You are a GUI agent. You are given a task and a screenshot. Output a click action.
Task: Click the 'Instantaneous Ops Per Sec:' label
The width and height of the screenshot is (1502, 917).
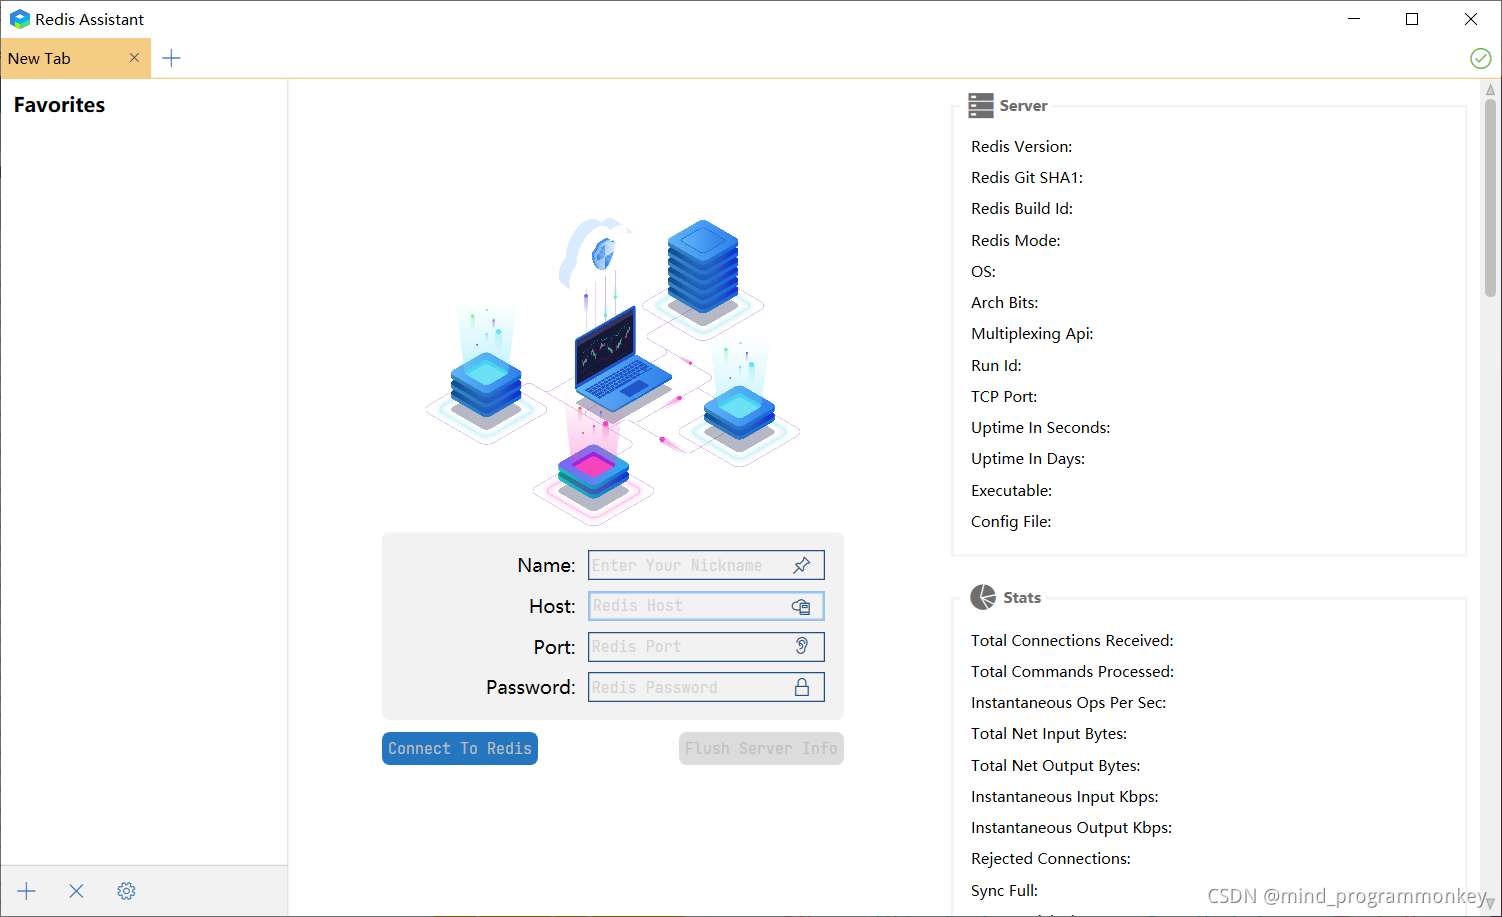[x=1069, y=703]
